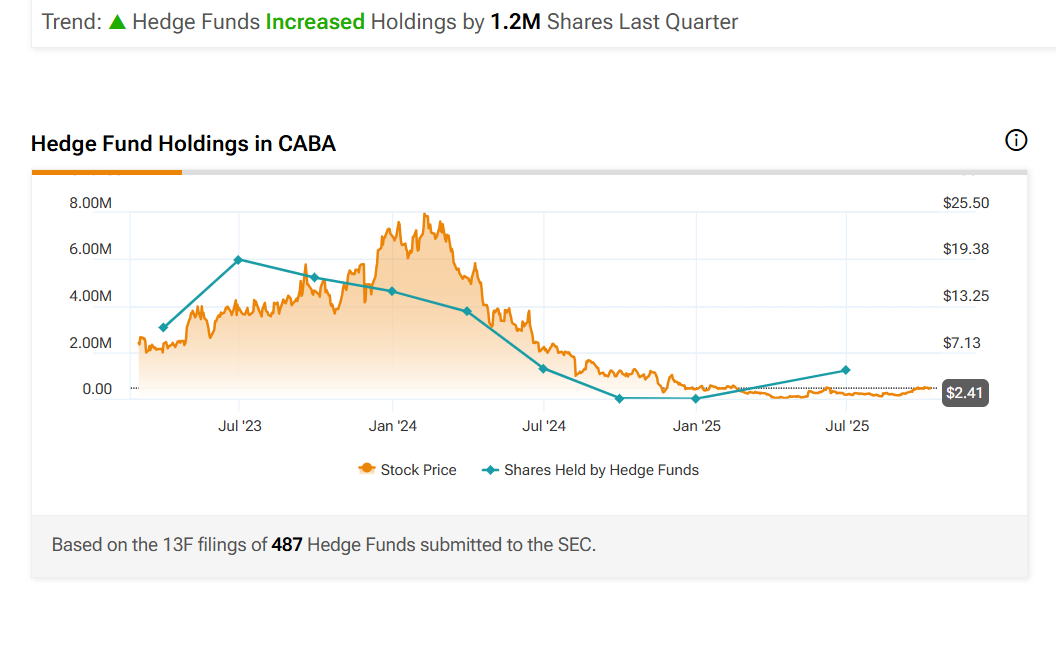This screenshot has height=655, width=1056.
Task: Click the Jan '25 x-axis label
Action: point(697,426)
